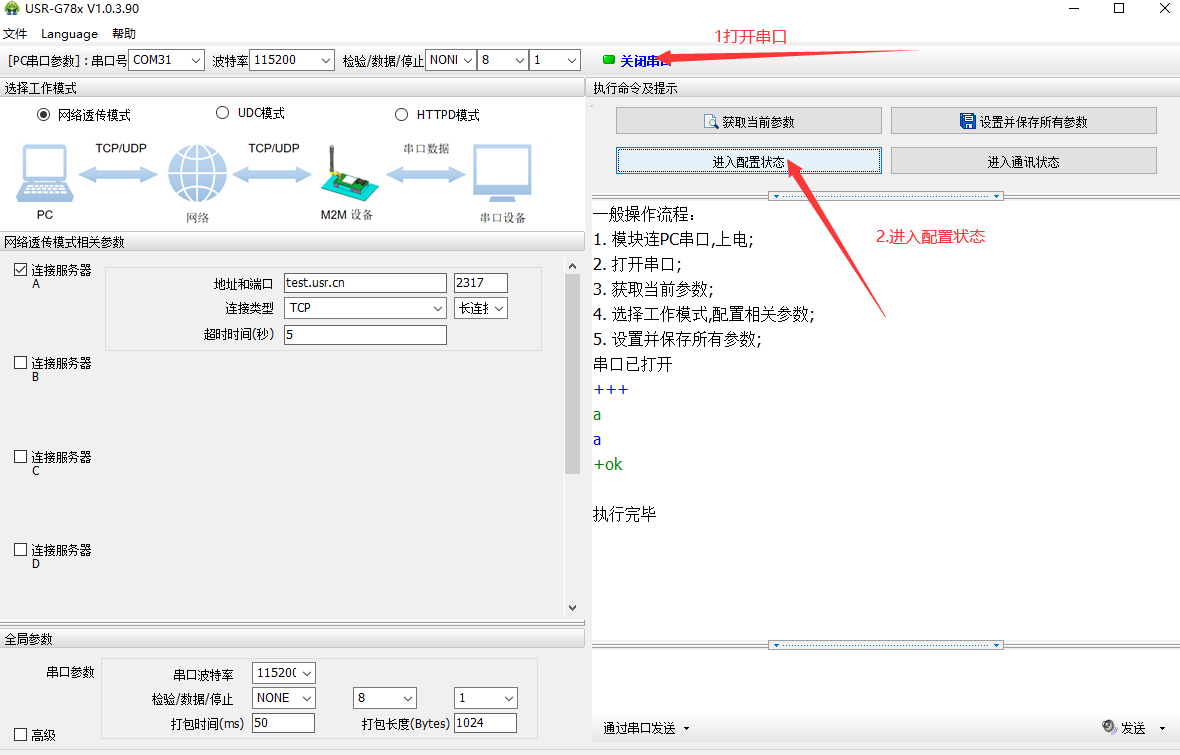Screen dimensions: 1180x755
Task: Click the test.usr.cn address input field
Action: (365, 283)
